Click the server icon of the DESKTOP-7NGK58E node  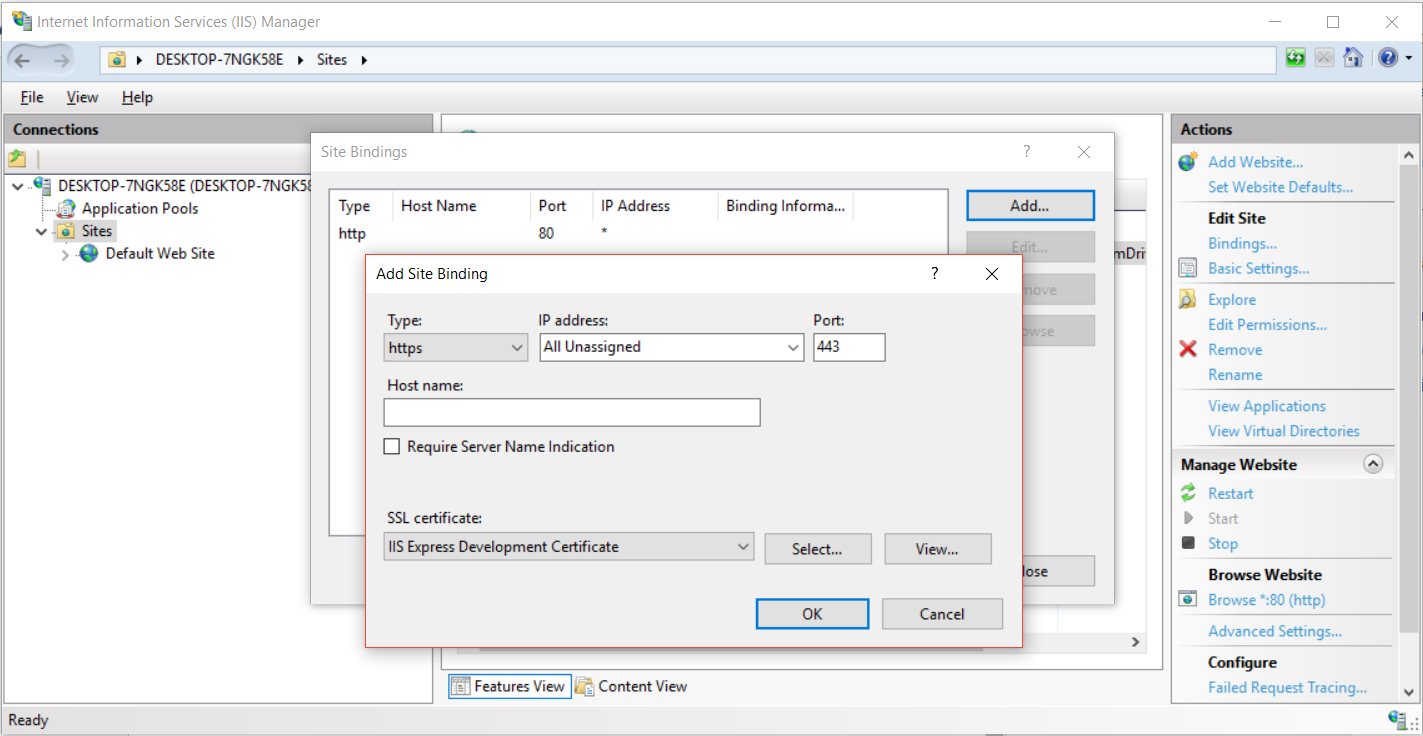(x=42, y=185)
